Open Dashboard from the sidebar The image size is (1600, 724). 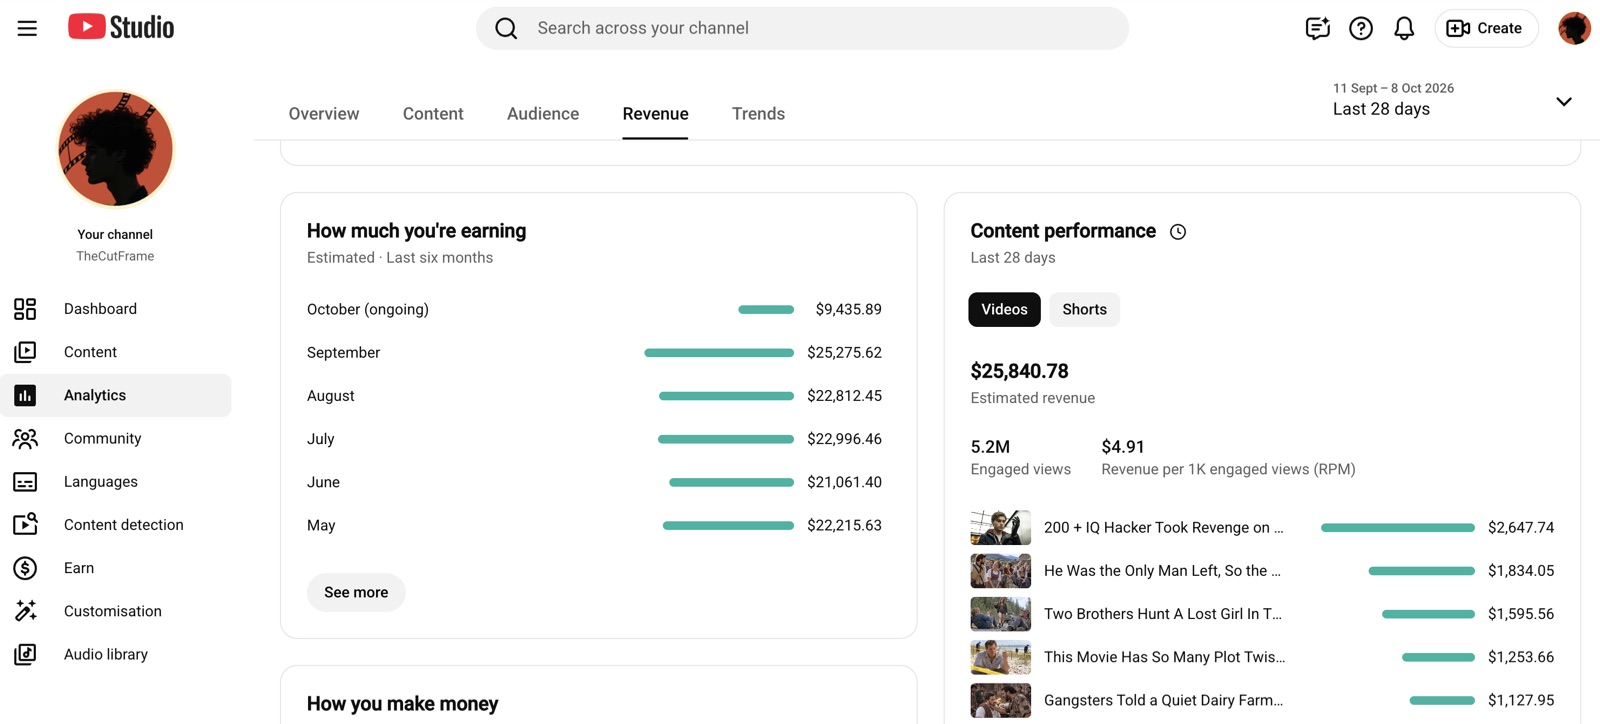[x=116, y=309]
